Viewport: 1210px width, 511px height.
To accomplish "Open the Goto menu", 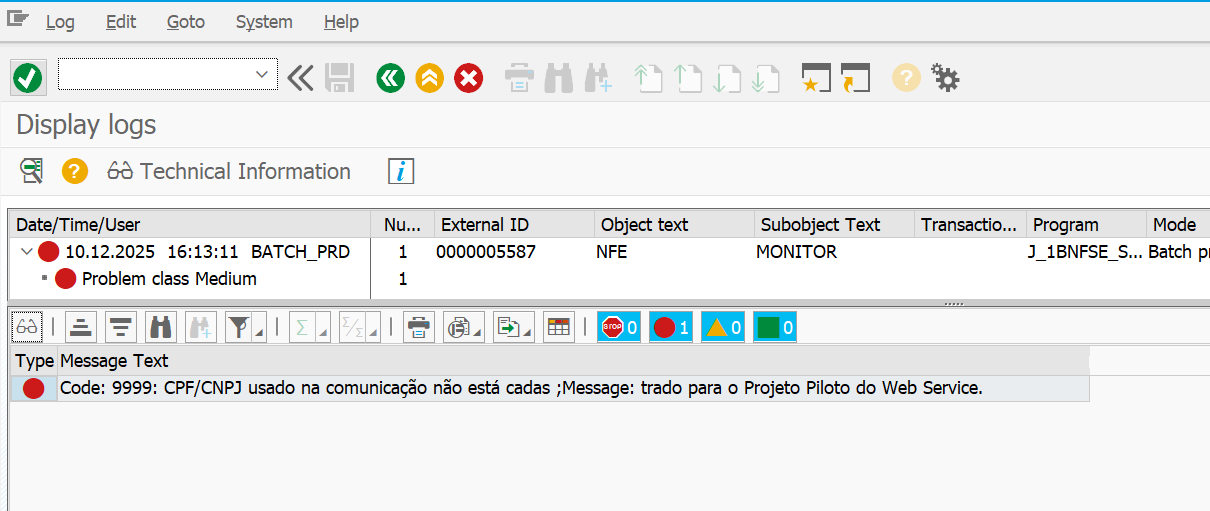I will 185,21.
